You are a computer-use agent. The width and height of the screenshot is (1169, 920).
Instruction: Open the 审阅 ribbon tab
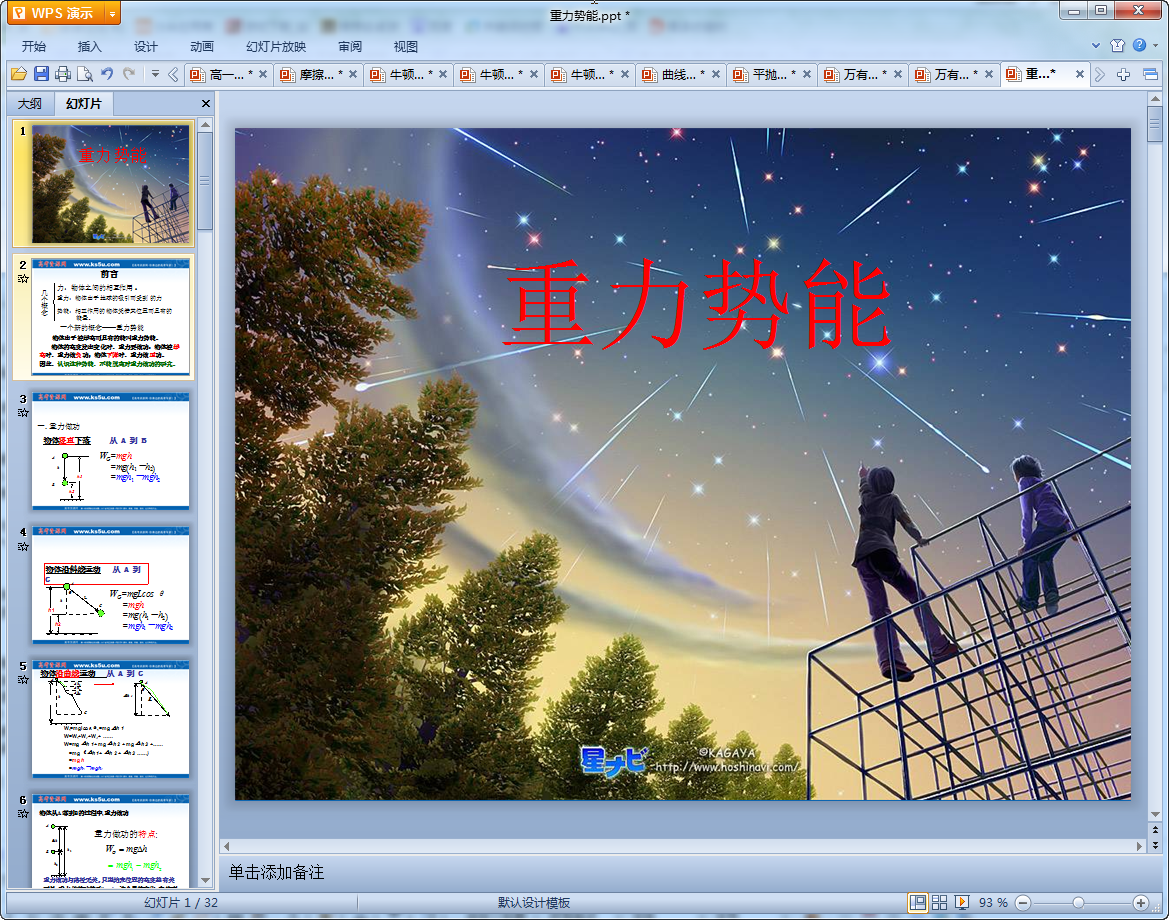click(x=350, y=46)
